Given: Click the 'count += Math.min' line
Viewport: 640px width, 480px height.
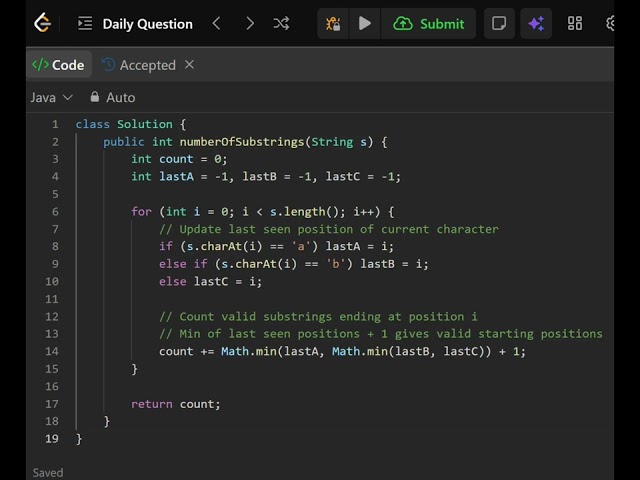Looking at the screenshot, I should click(x=342, y=351).
